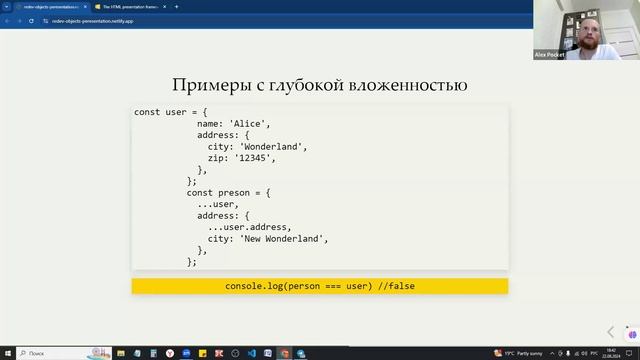The image size is (640, 360).
Task: Switch to the objects-presentation browser tab
Action: coord(51,7)
